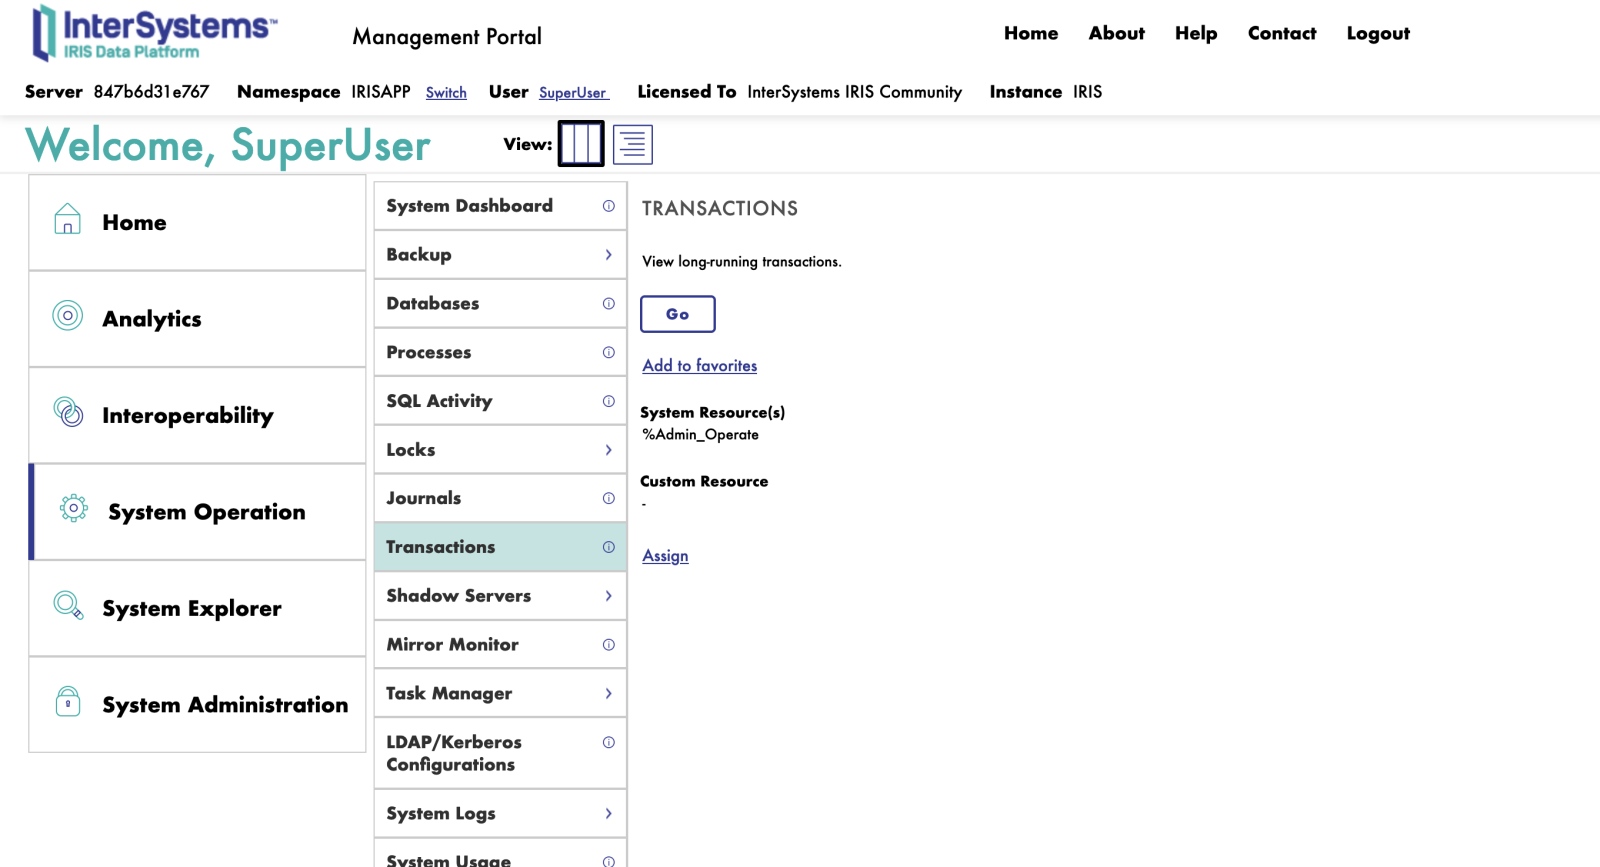Click the Home house icon in sidebar
This screenshot has height=867, width=1600.
coord(67,219)
